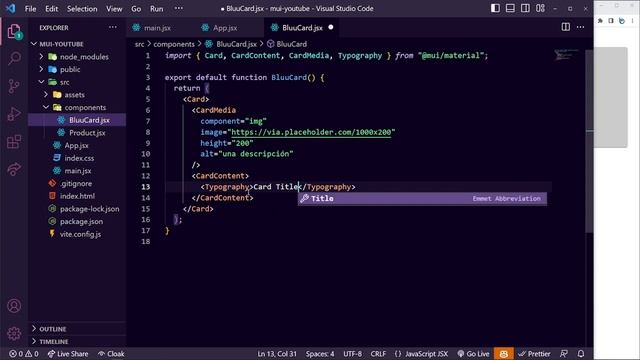Viewport: 640px width, 360px height.
Task: Toggle Cloak in the status bar
Action: [111, 353]
